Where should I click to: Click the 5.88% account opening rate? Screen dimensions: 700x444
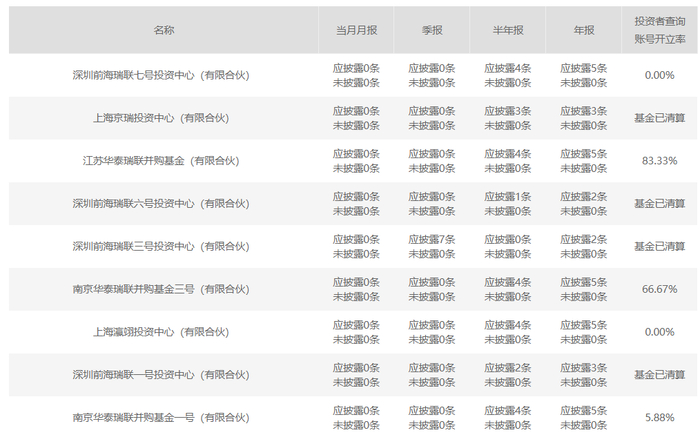click(659, 418)
